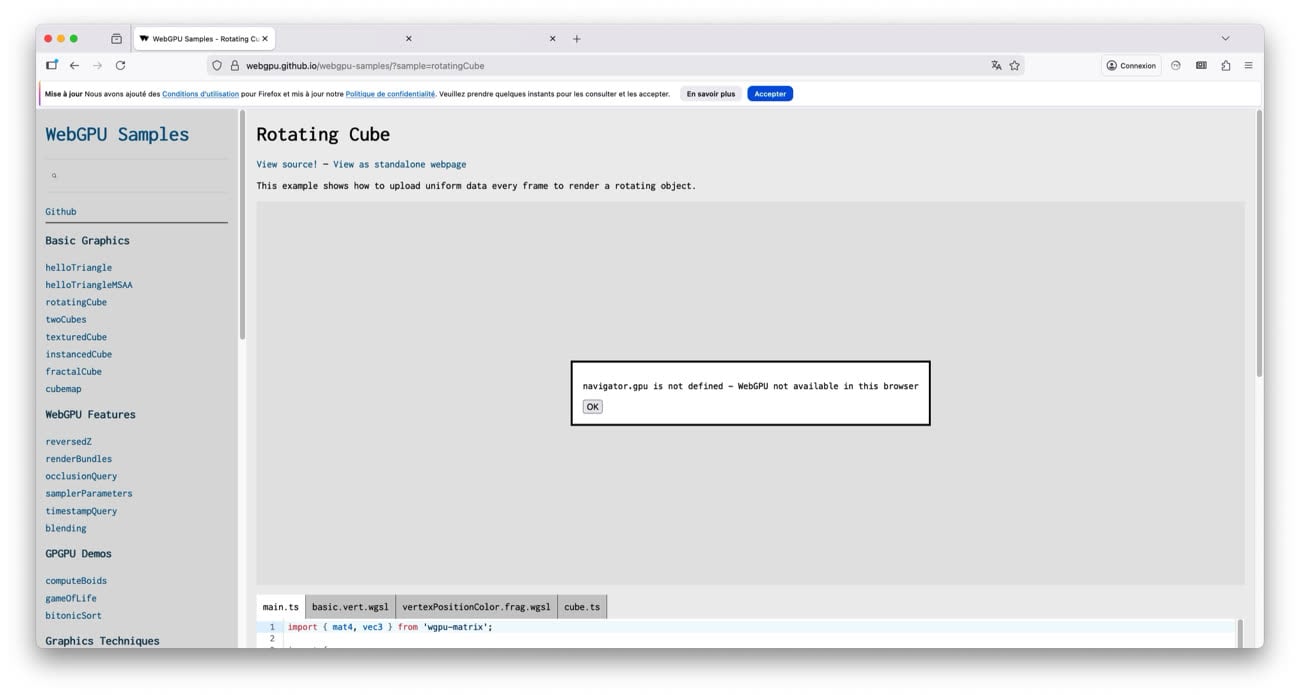Go back using the back arrow
Viewport: 1300px width, 695px height.
(74, 66)
